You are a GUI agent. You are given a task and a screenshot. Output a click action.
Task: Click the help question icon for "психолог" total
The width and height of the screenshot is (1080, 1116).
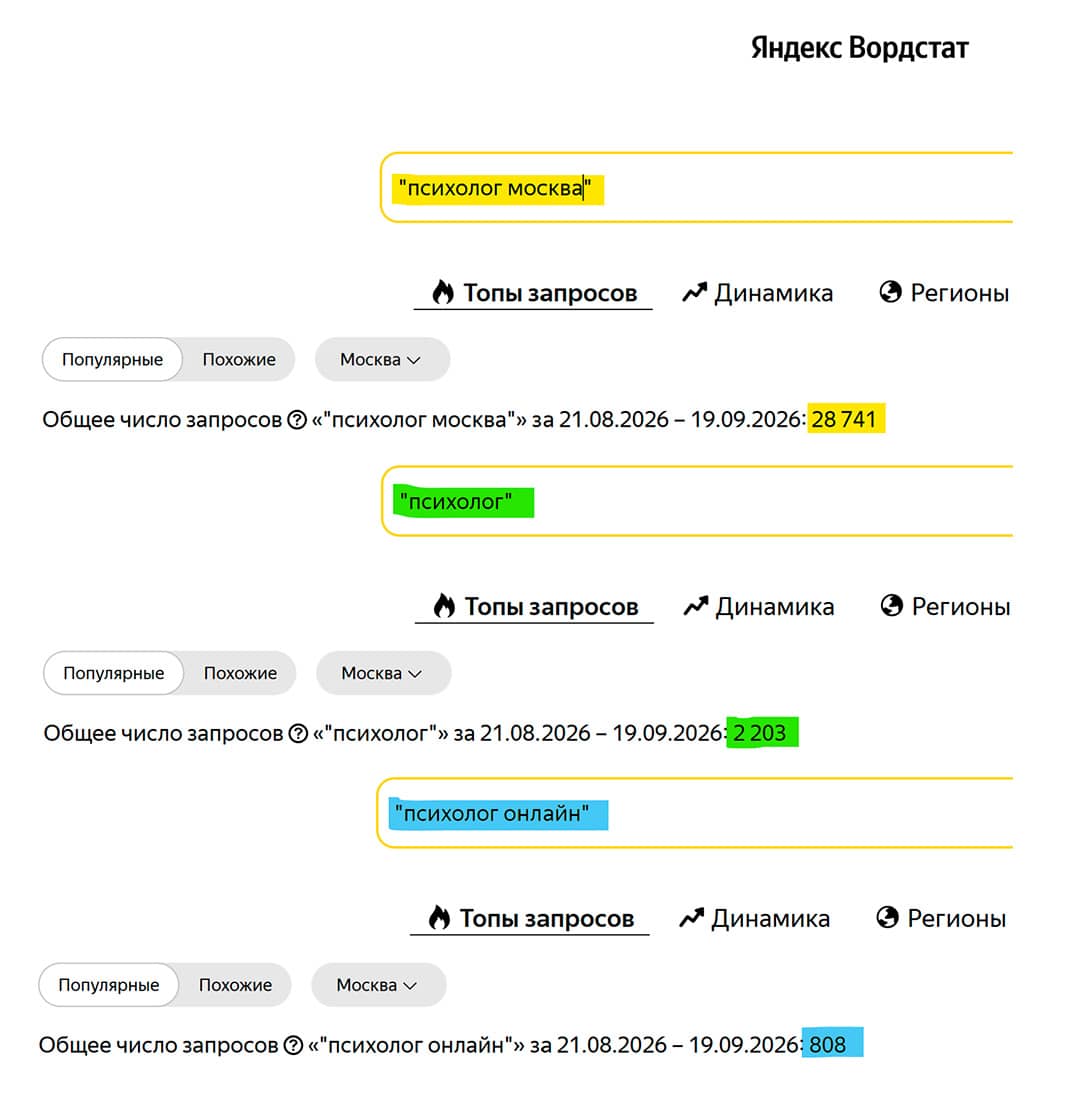tap(298, 733)
